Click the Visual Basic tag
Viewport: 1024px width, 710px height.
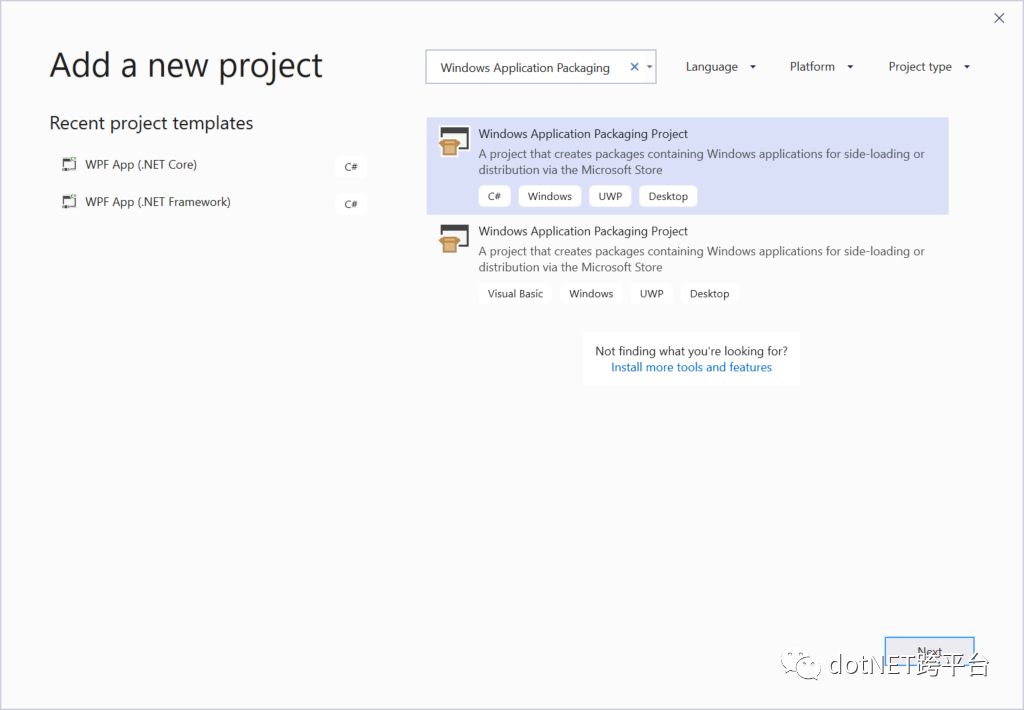[515, 293]
